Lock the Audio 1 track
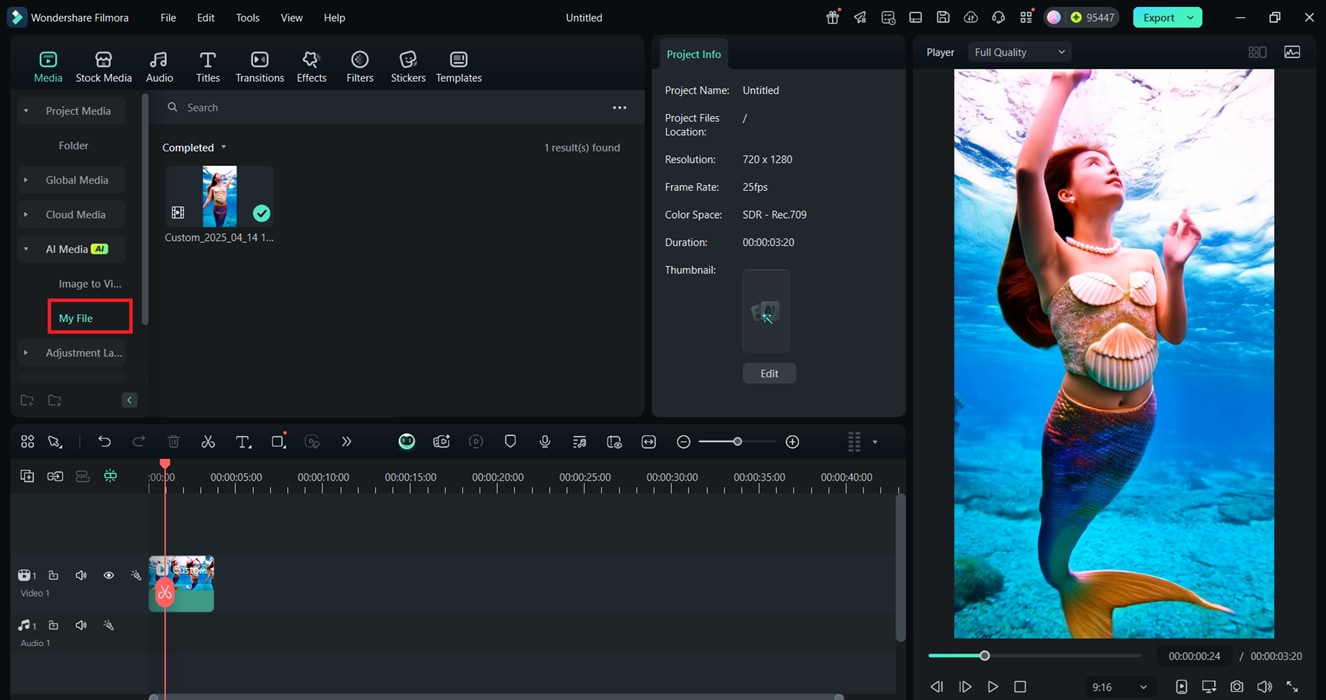The height and width of the screenshot is (700, 1326). click(54, 625)
